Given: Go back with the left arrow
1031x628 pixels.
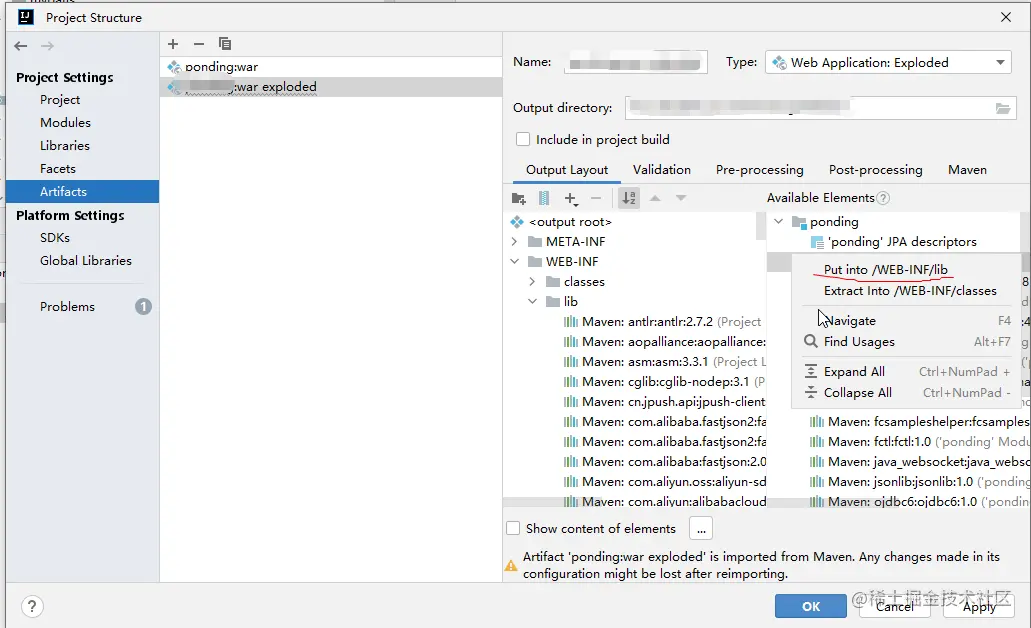Looking at the screenshot, I should [21, 46].
